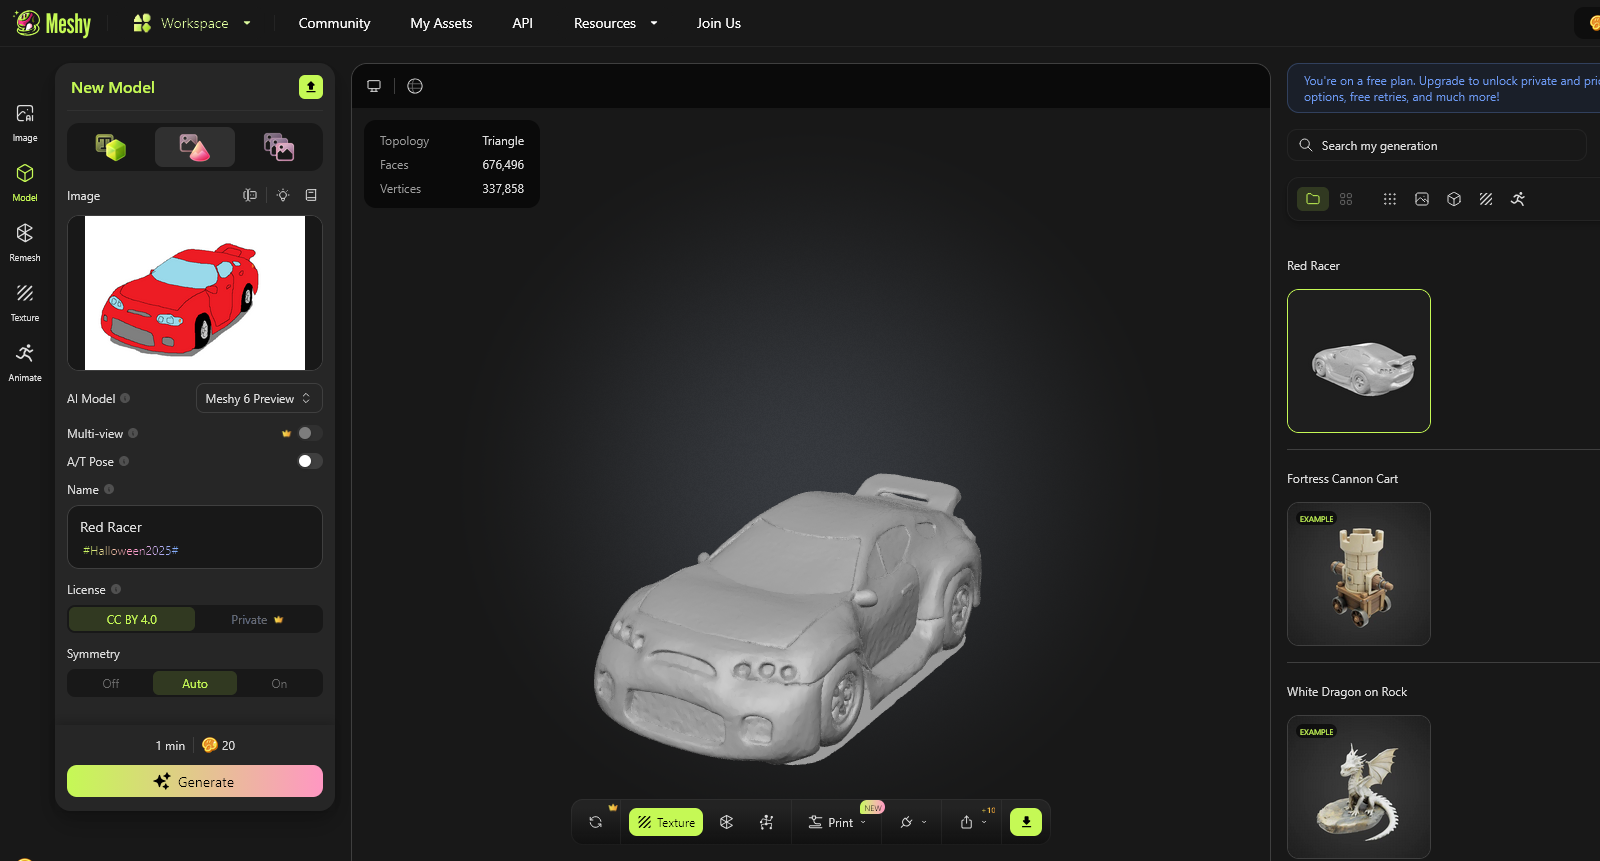
Task: Click the rigging animate icon in bottom toolbar
Action: tap(767, 822)
